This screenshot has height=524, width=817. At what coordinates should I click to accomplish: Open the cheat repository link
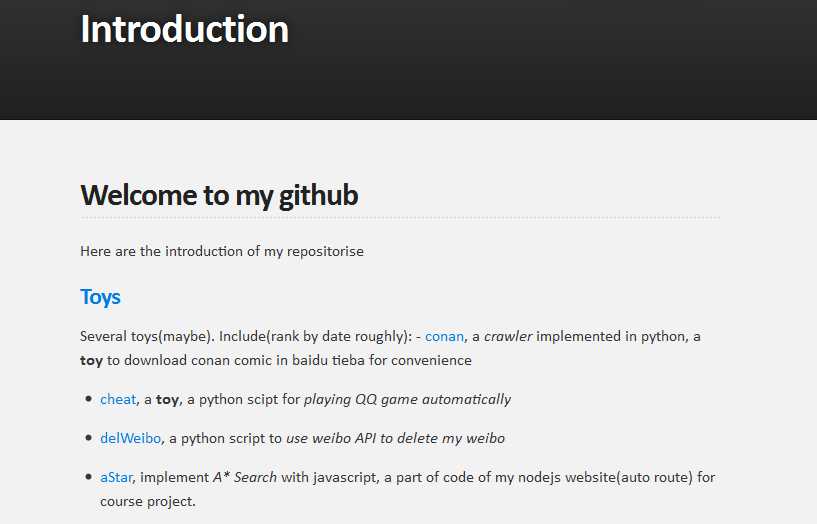118,400
